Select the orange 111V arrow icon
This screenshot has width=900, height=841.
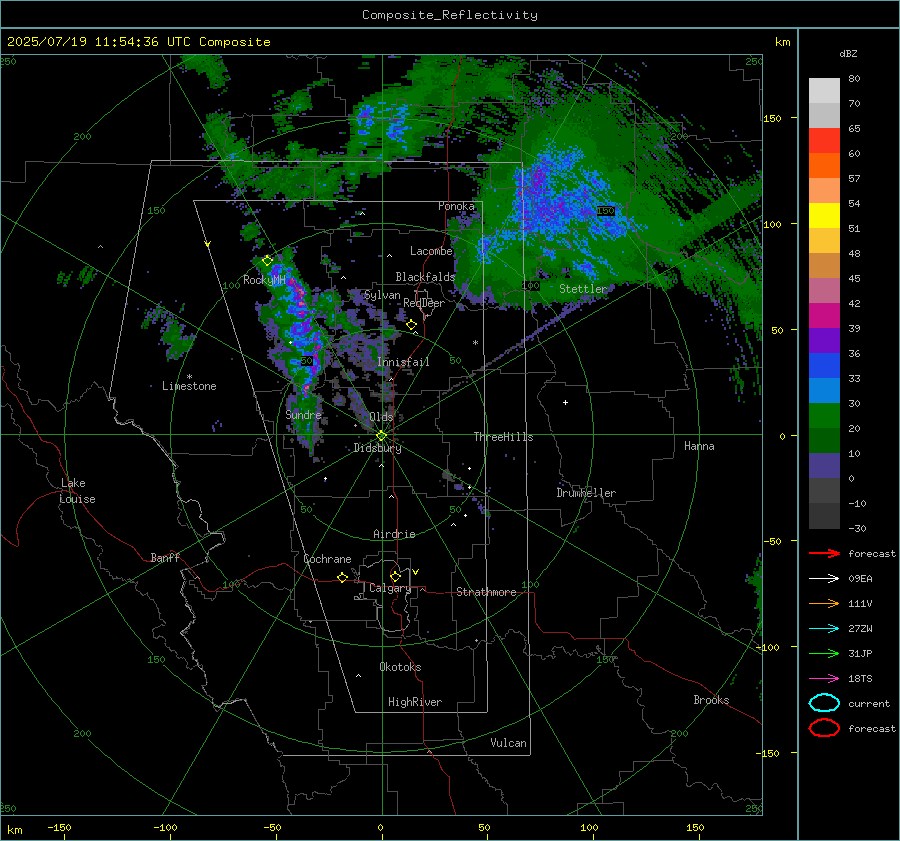pos(824,603)
